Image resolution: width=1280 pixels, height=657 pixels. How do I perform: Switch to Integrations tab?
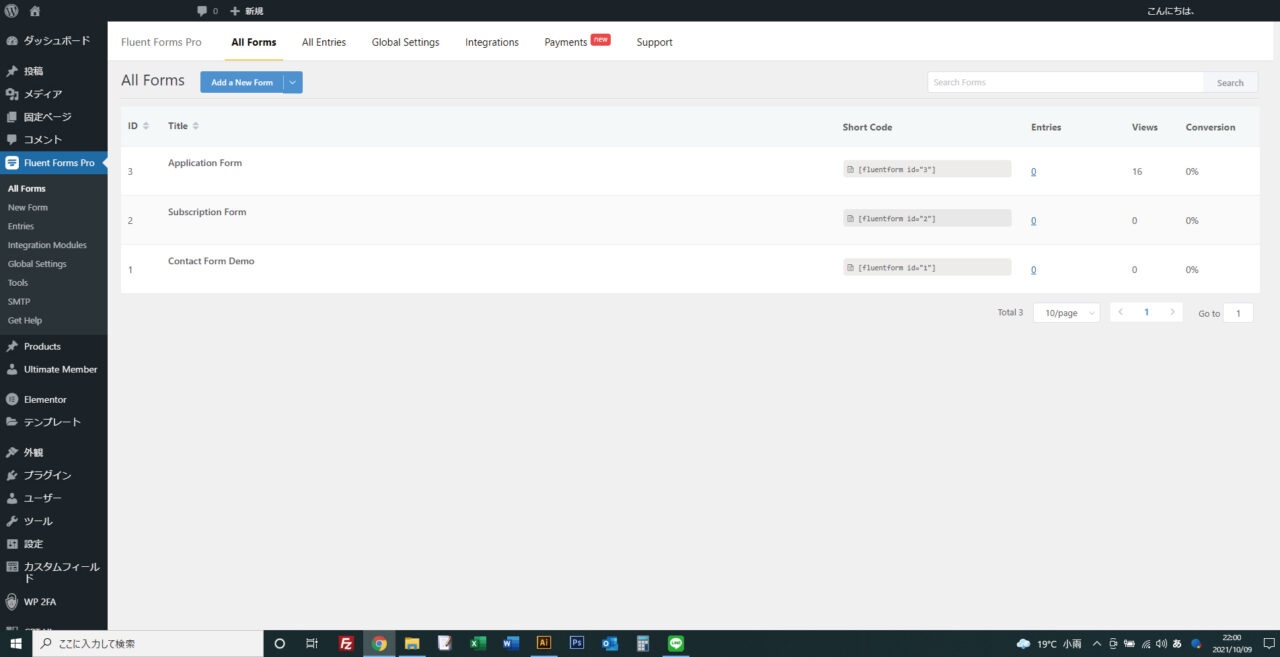click(x=492, y=42)
